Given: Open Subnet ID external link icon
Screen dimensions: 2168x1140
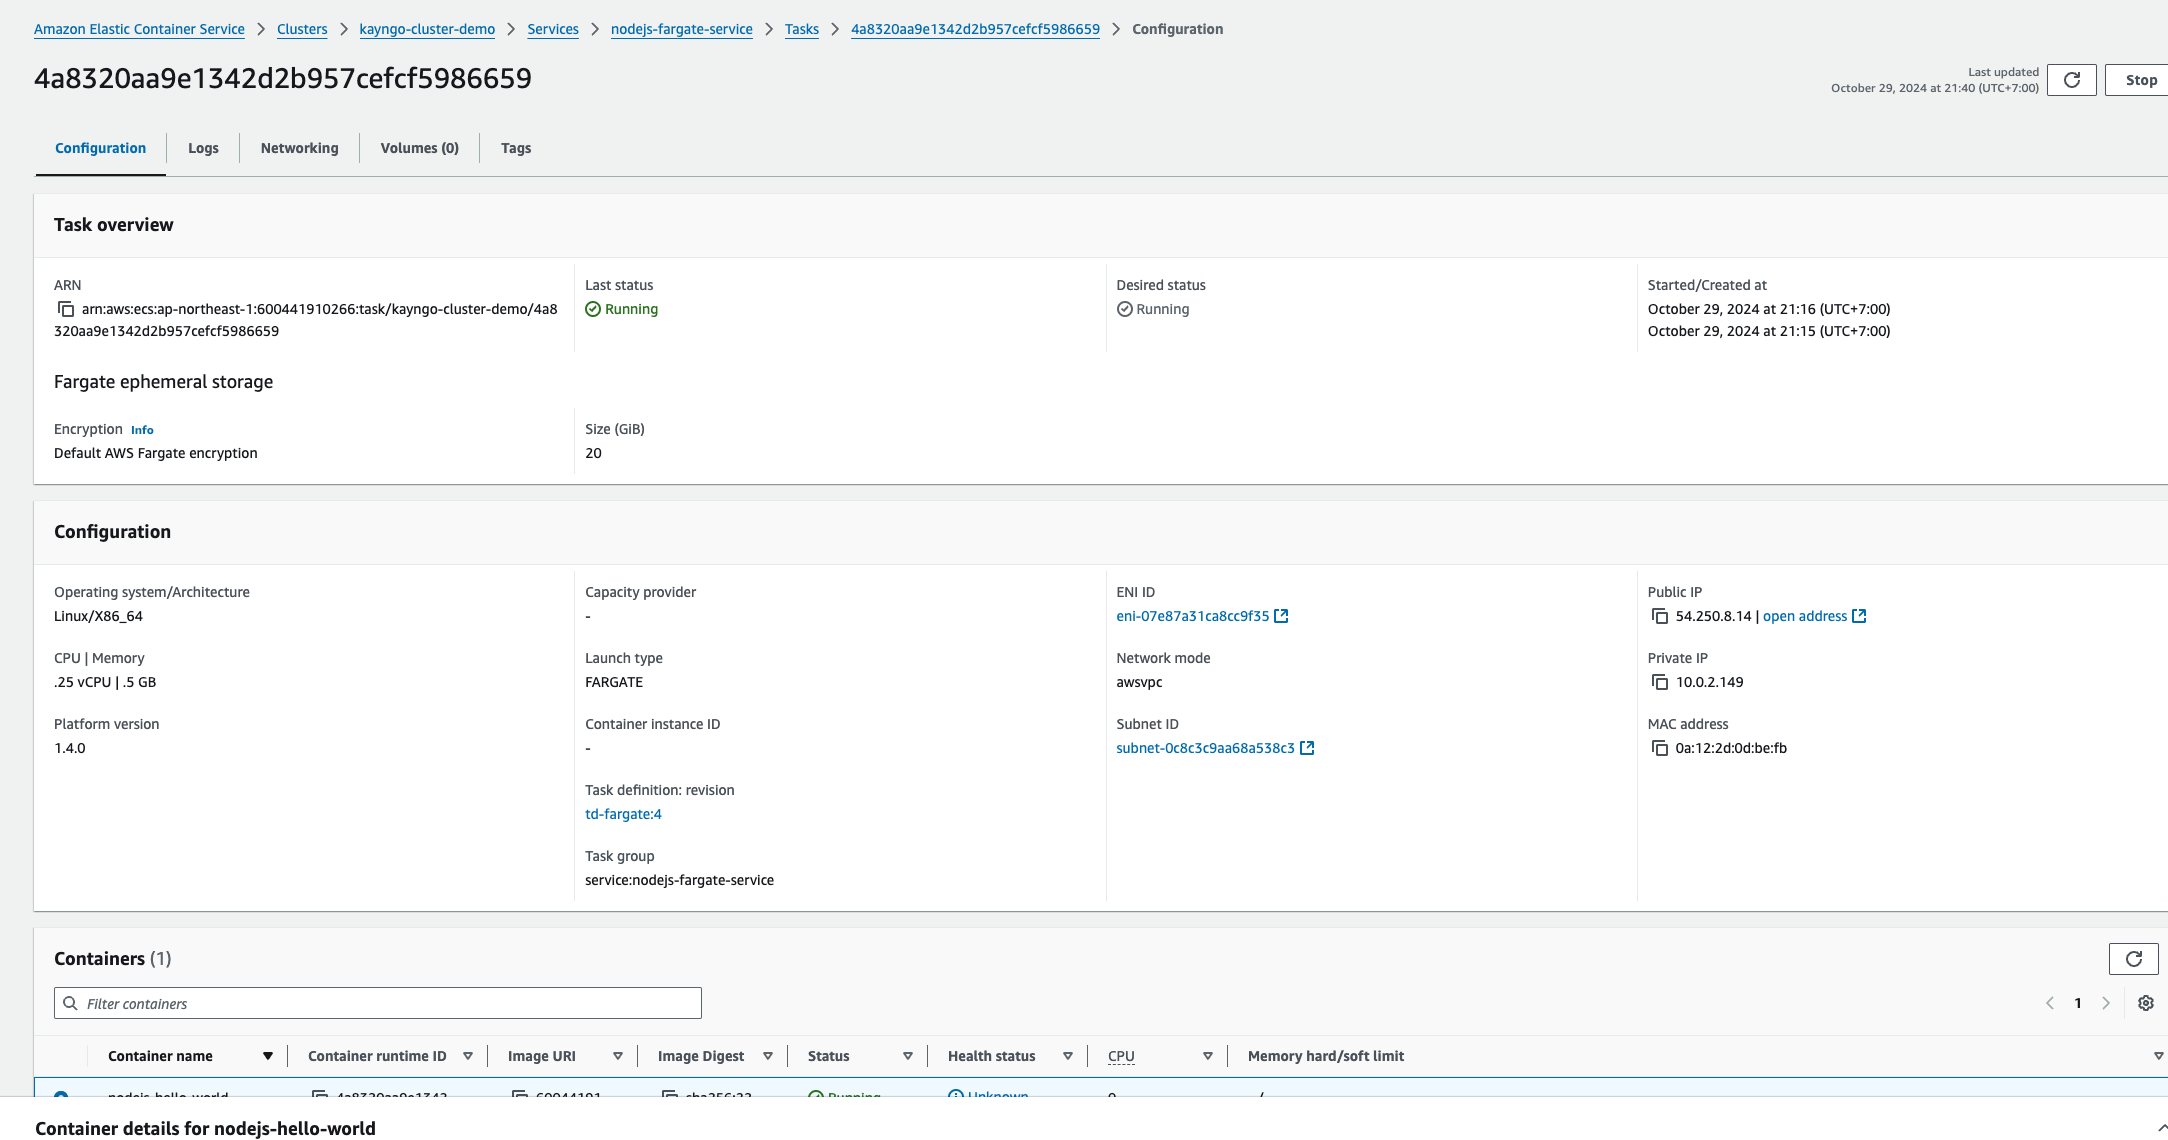Looking at the screenshot, I should (x=1307, y=748).
